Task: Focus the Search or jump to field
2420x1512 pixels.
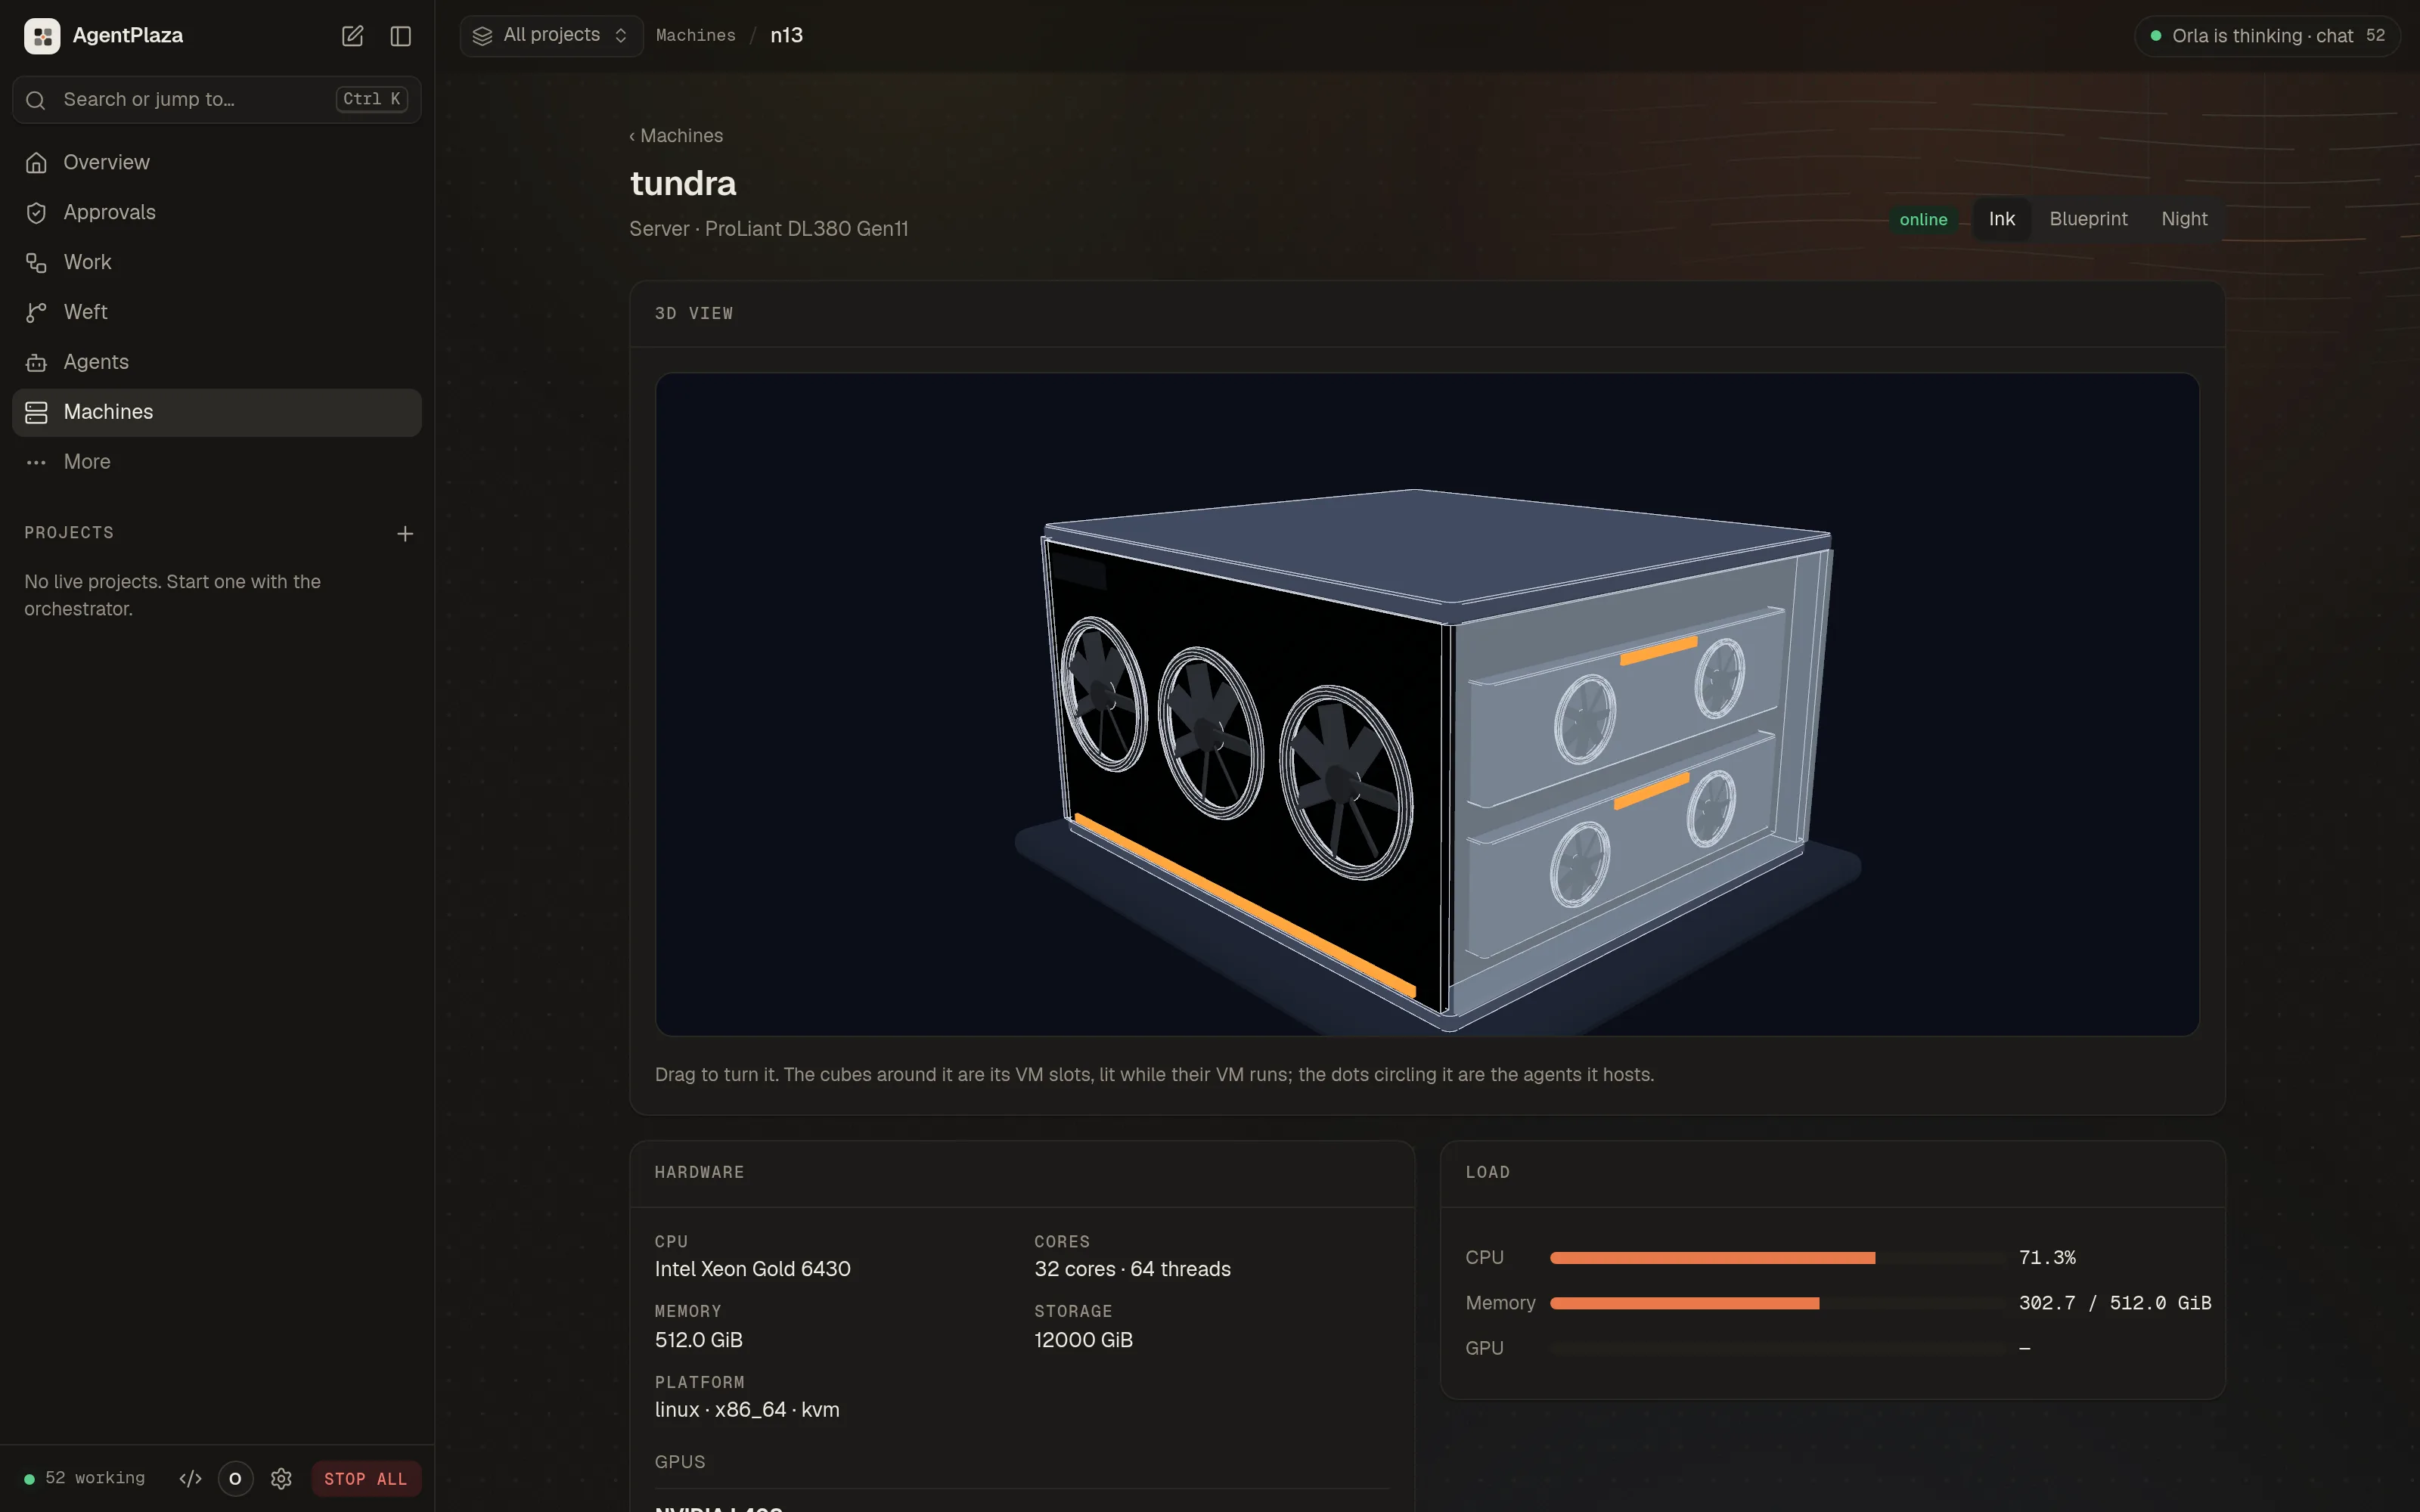Action: [217, 100]
